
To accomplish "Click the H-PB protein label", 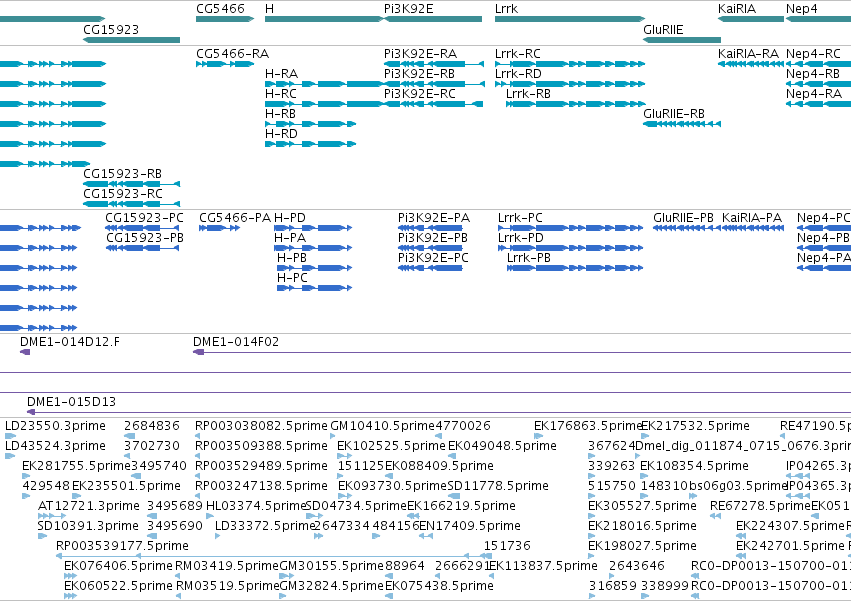I will click(x=291, y=257).
